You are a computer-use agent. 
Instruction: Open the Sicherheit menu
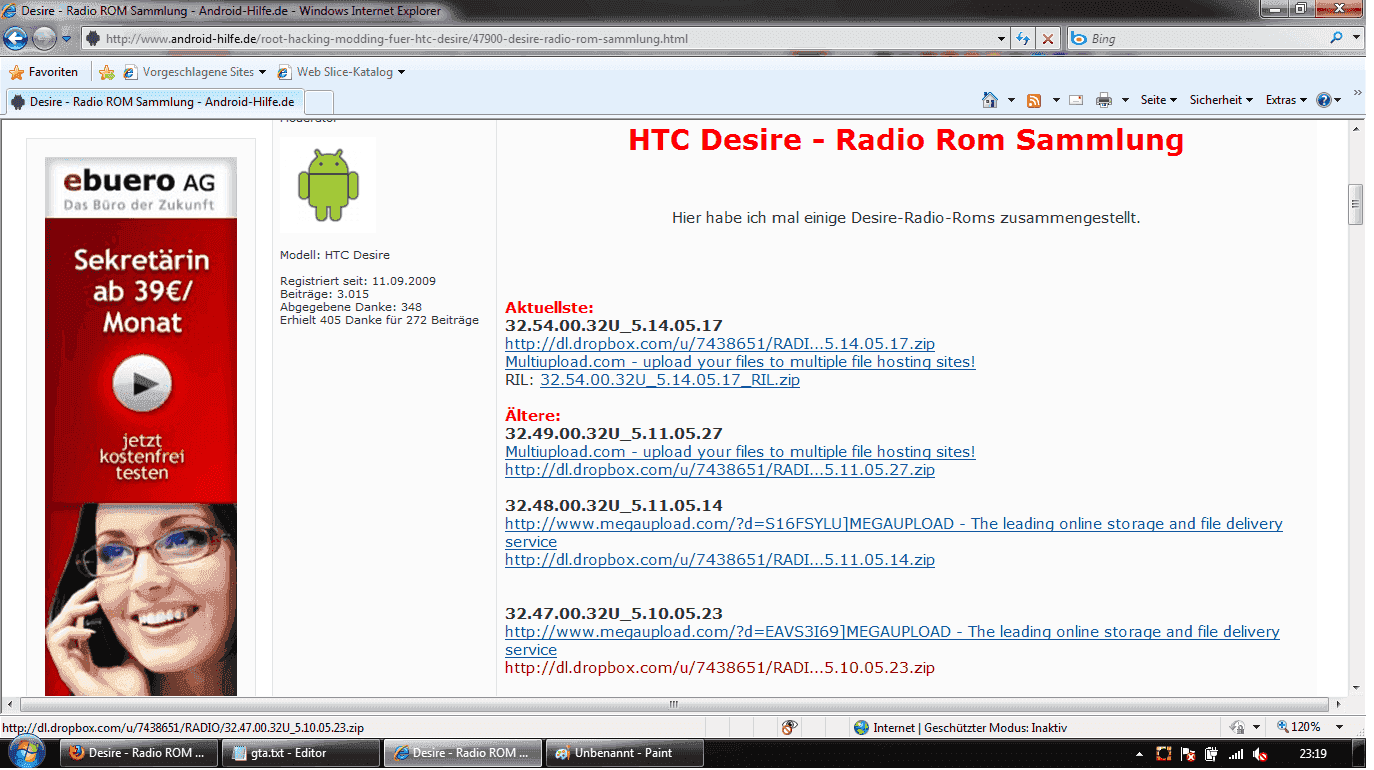point(1221,100)
